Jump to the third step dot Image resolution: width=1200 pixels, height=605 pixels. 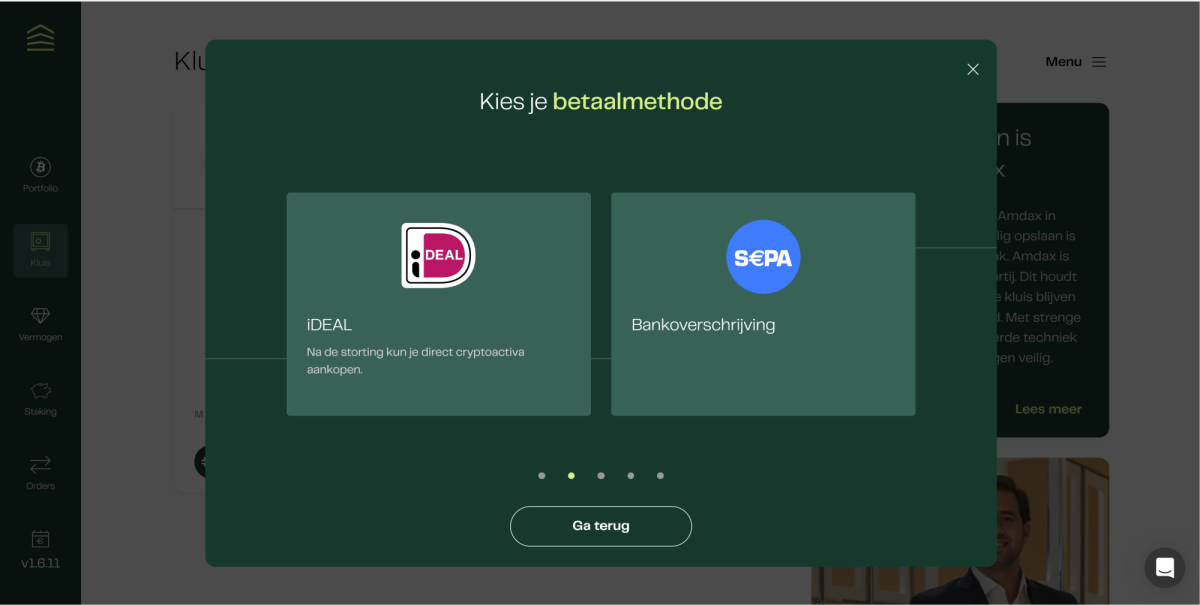(x=601, y=476)
